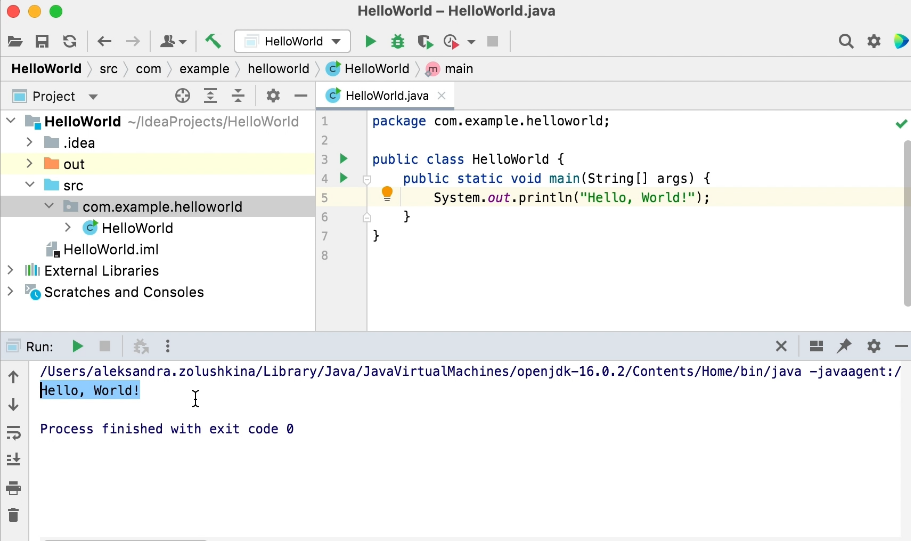Expand External Libraries in the project tree

[x=11, y=271]
